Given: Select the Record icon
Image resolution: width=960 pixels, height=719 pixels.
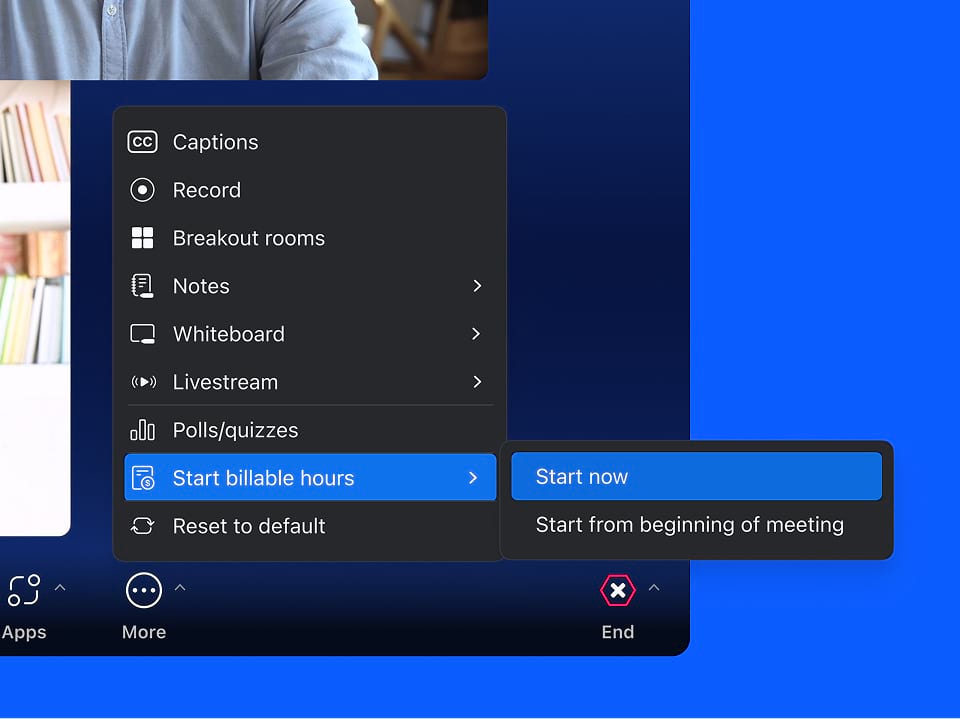Looking at the screenshot, I should click(142, 189).
